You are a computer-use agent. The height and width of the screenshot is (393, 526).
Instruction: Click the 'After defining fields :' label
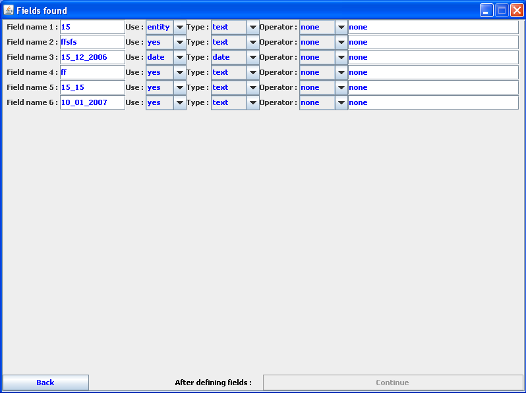pos(213,383)
